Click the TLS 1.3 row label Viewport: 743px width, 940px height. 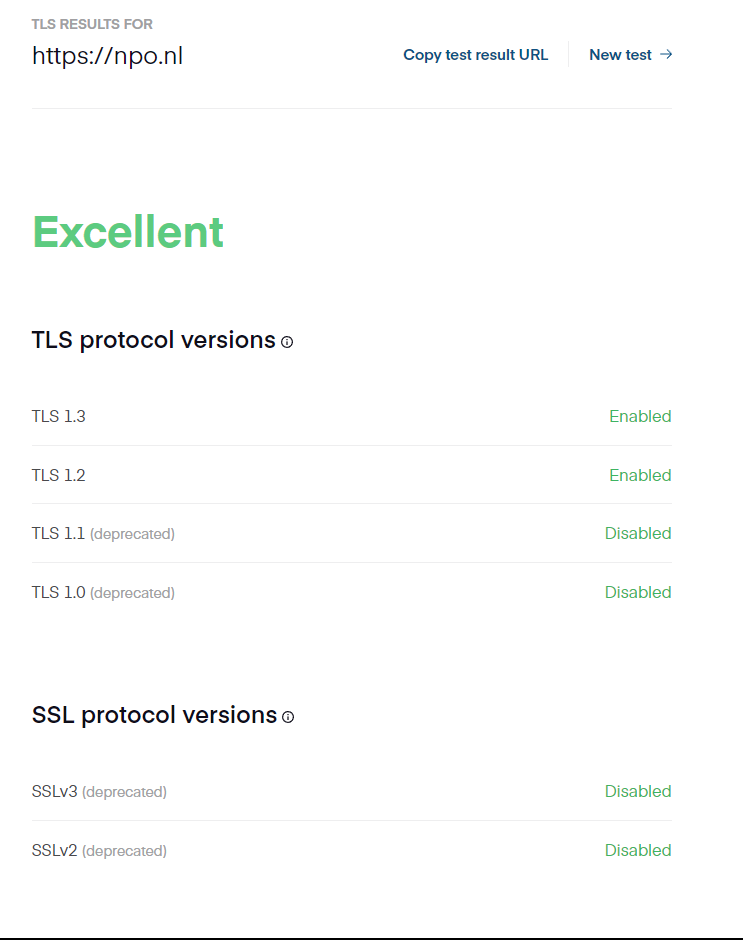click(x=58, y=416)
